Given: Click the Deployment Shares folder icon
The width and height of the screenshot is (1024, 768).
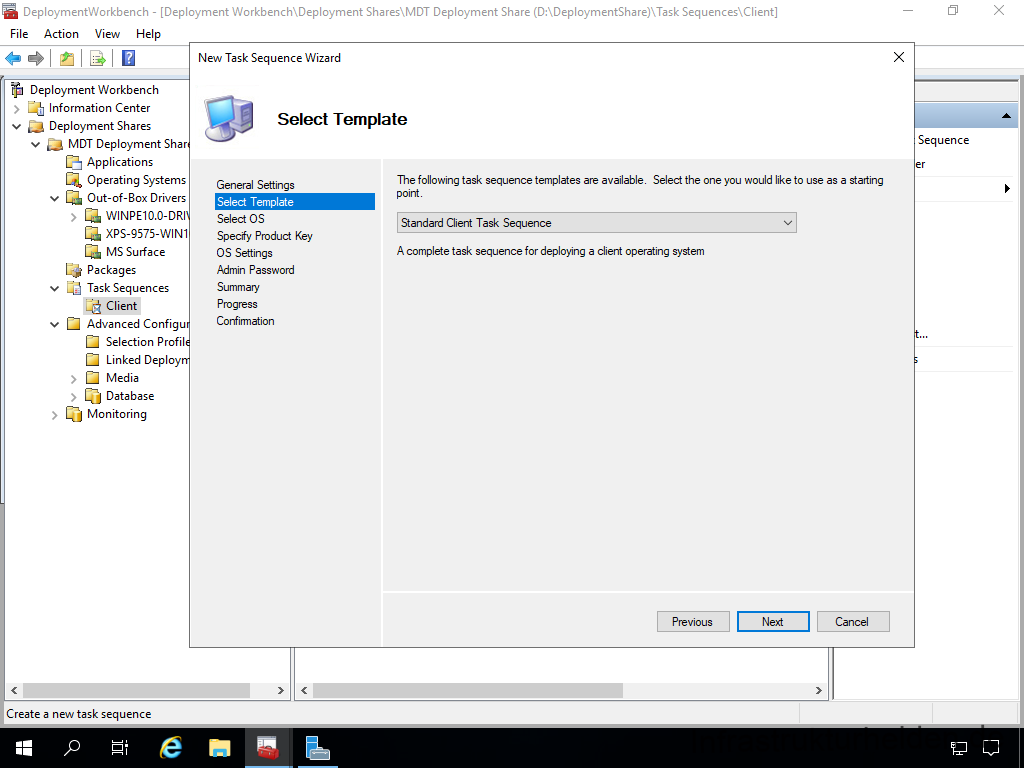Looking at the screenshot, I should click(37, 126).
